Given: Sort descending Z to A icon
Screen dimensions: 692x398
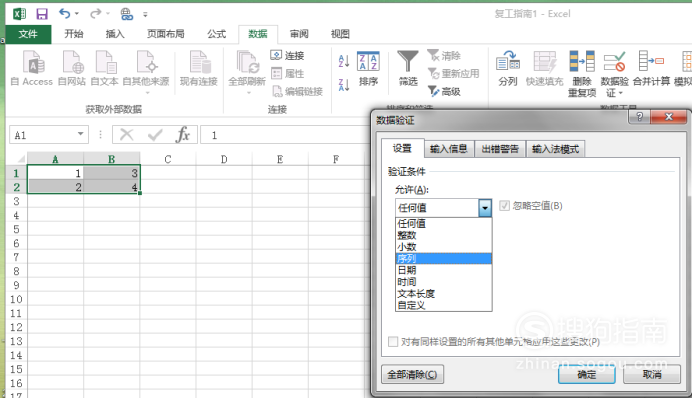Looking at the screenshot, I should tap(344, 84).
